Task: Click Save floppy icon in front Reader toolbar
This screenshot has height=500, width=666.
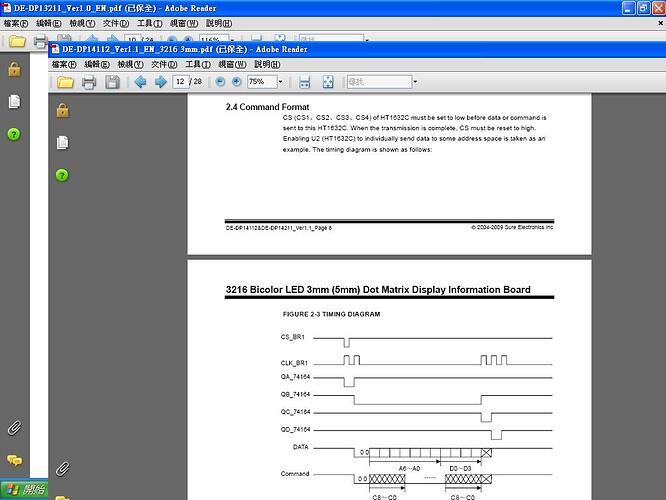Action: 112,82
